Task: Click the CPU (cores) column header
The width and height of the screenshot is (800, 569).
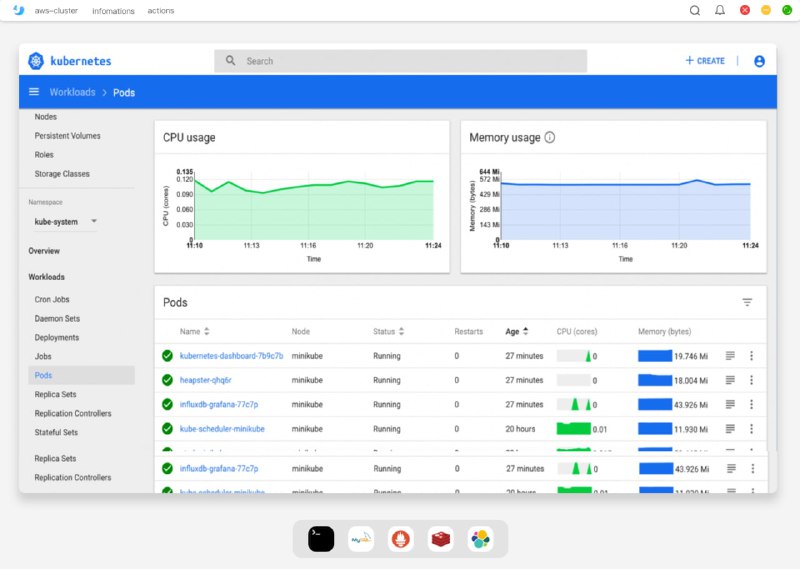Action: click(x=577, y=331)
